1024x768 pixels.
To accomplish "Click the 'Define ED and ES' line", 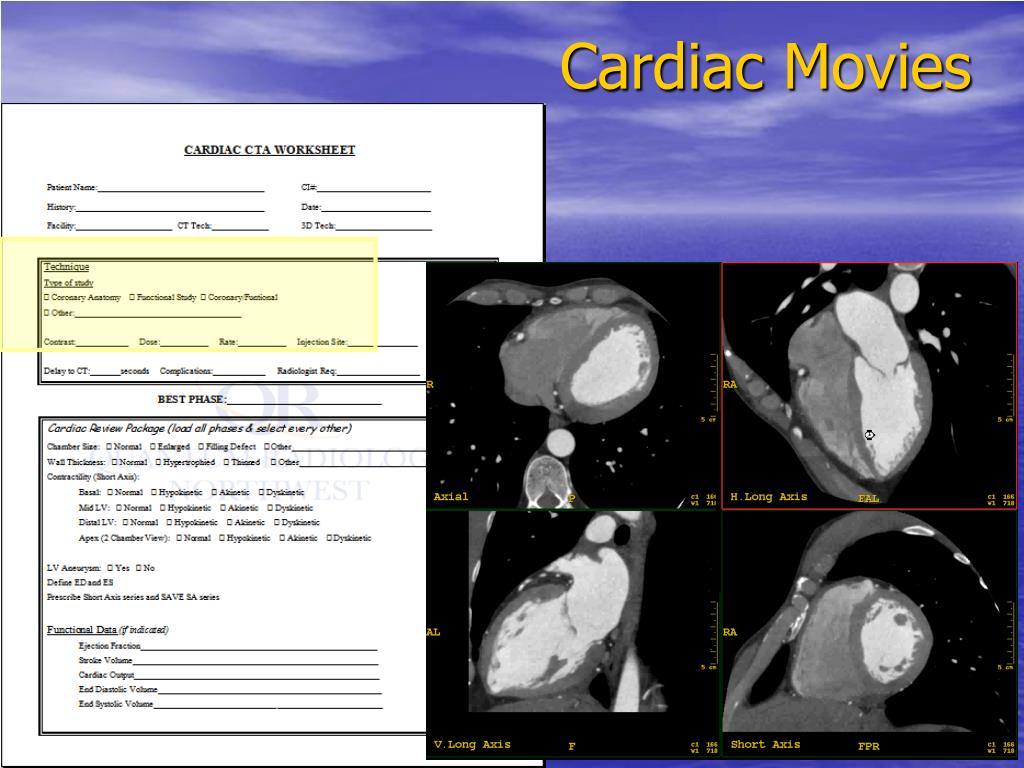I will [x=80, y=582].
